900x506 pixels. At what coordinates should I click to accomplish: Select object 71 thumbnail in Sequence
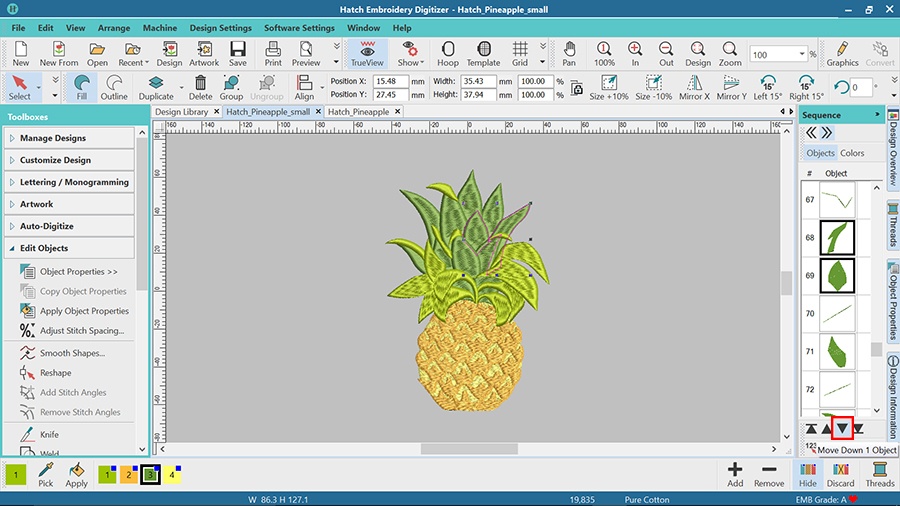coord(836,351)
